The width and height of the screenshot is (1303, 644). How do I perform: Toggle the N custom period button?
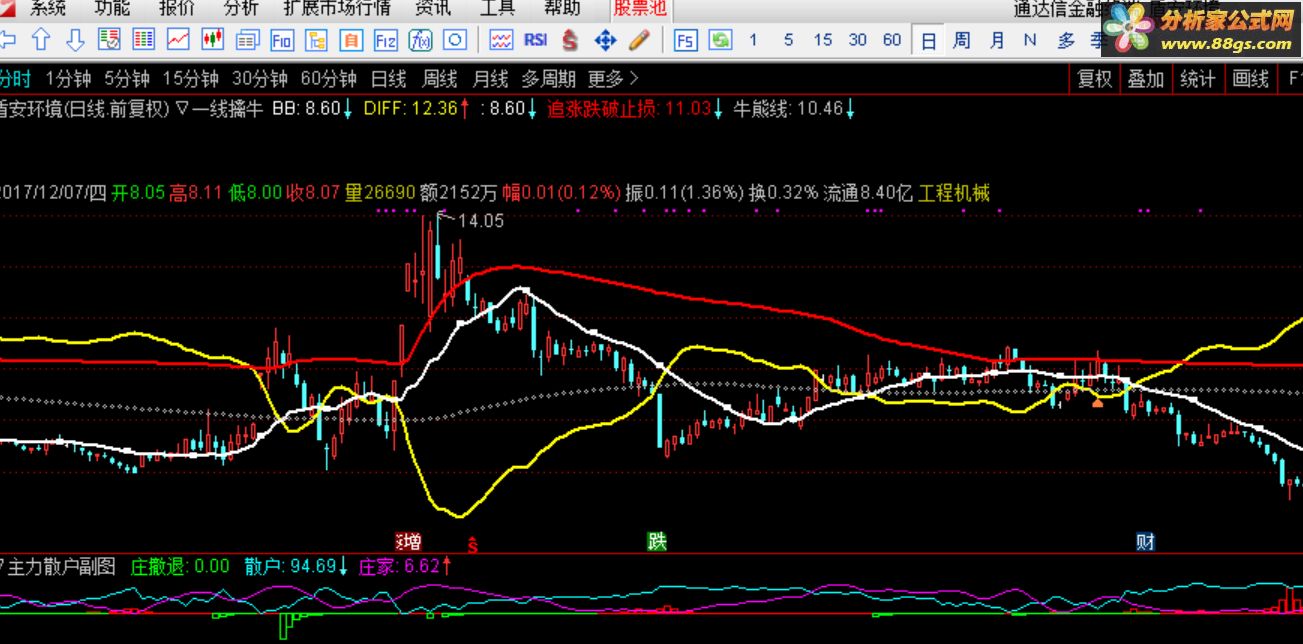[x=1030, y=40]
